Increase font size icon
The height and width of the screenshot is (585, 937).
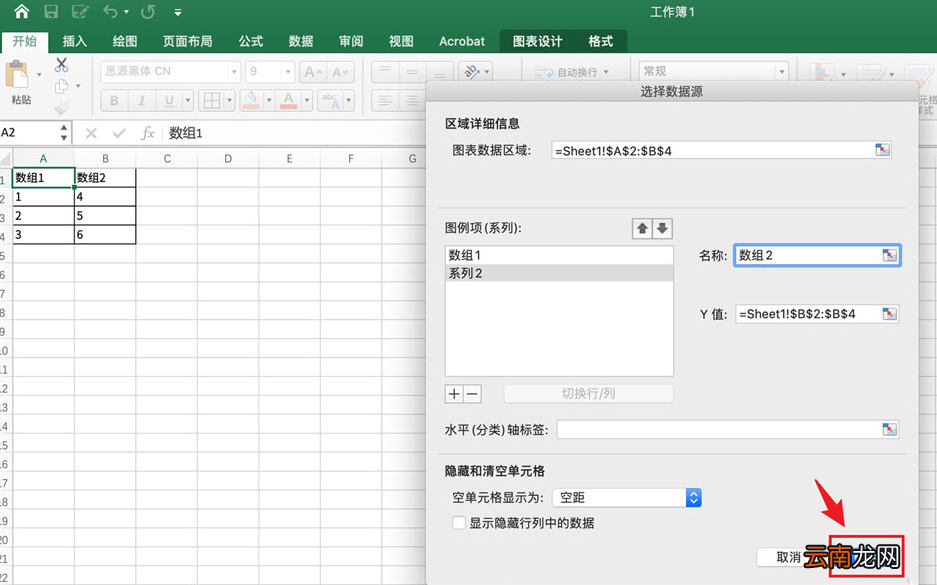[x=313, y=72]
